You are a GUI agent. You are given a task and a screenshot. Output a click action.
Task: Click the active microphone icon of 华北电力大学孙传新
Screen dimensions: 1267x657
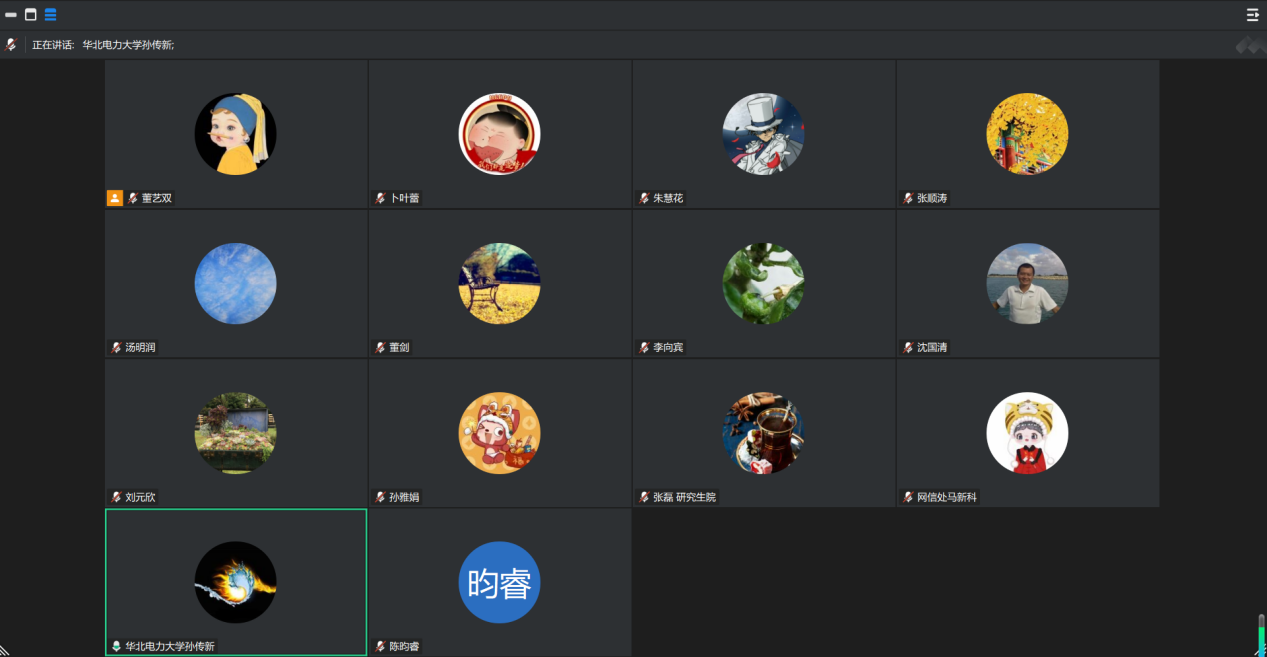click(116, 646)
